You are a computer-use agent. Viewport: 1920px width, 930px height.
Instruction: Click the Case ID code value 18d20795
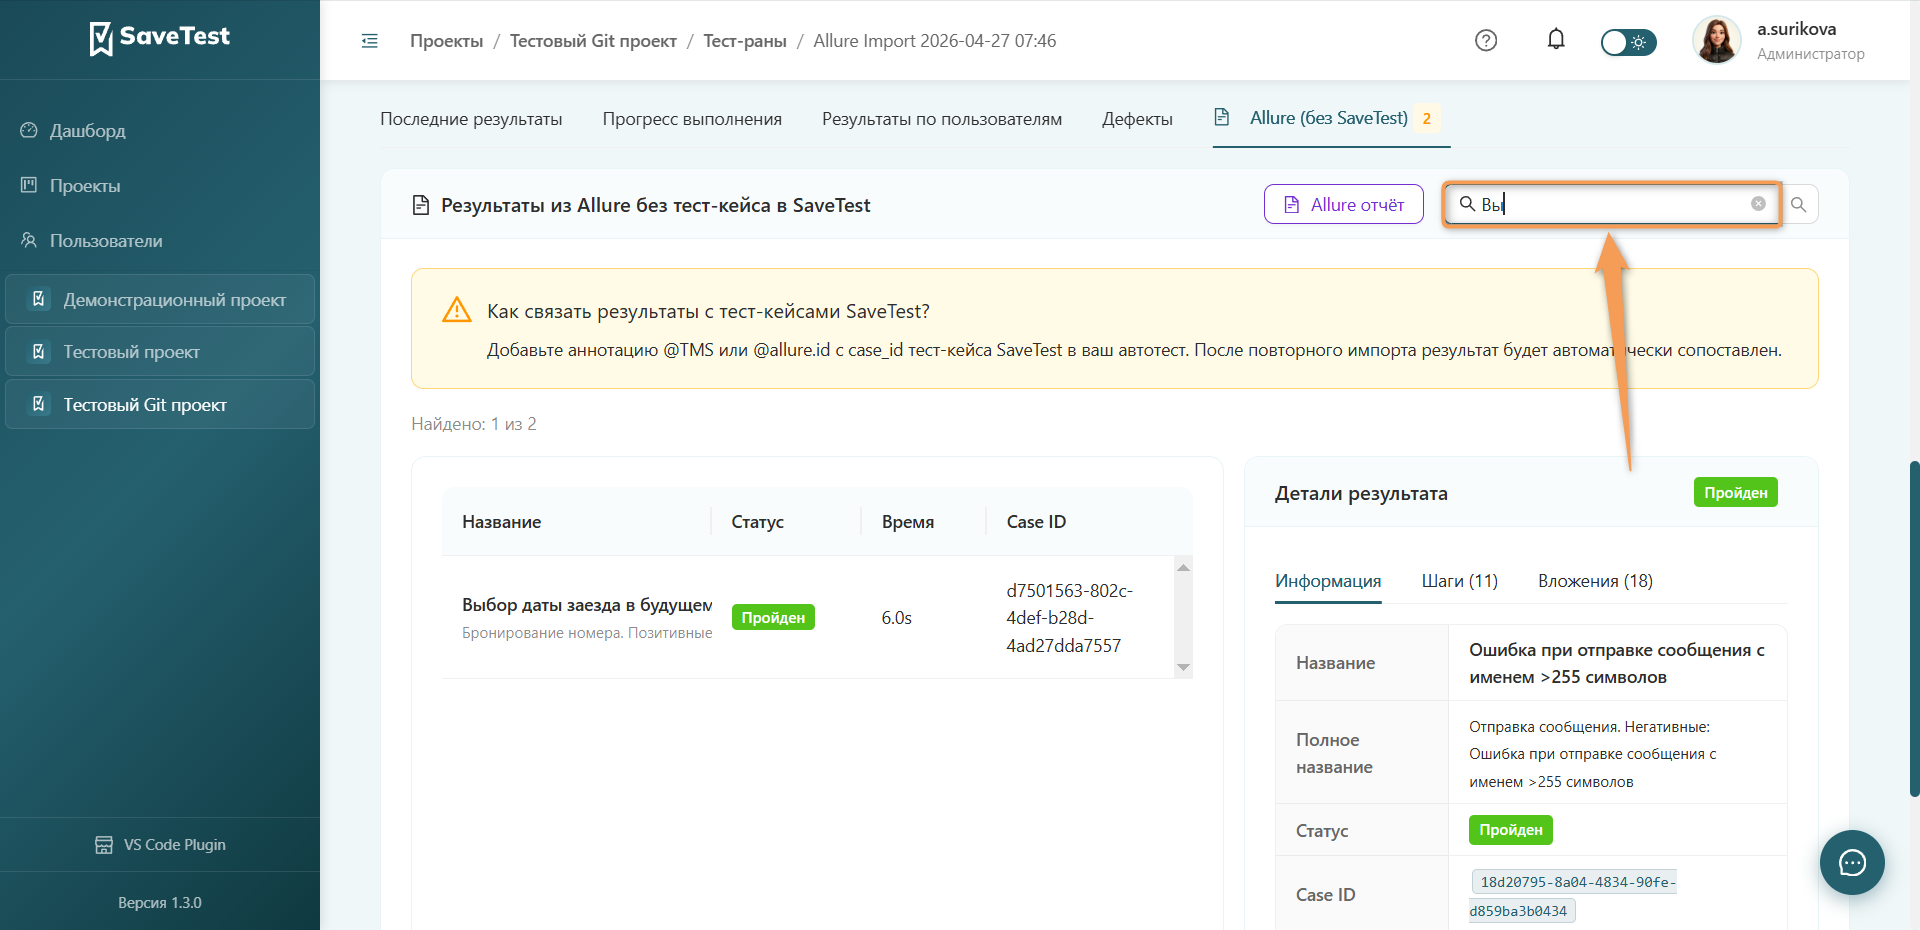(x=1572, y=896)
